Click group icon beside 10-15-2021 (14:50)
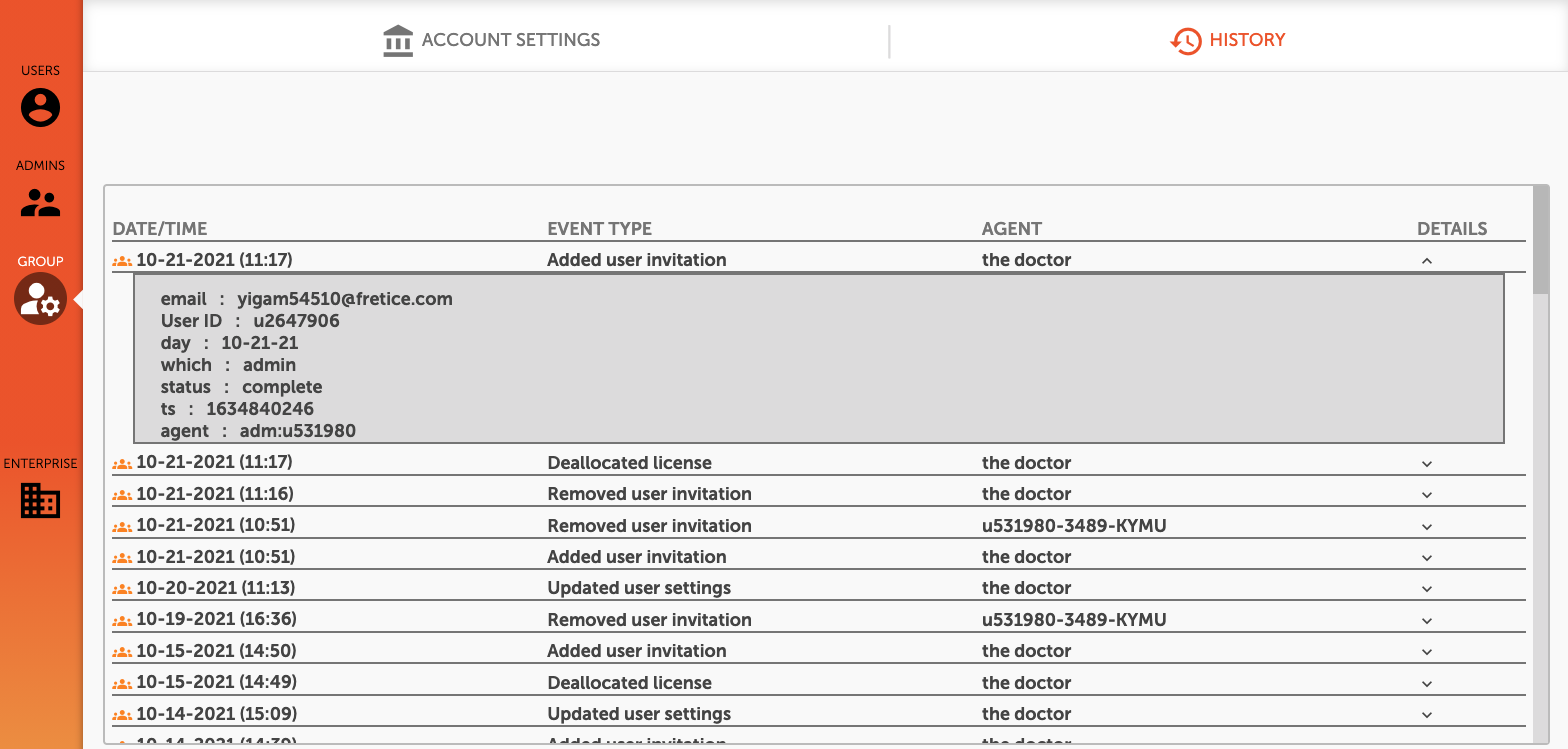Screen dimensions: 1568x749 coord(122,651)
